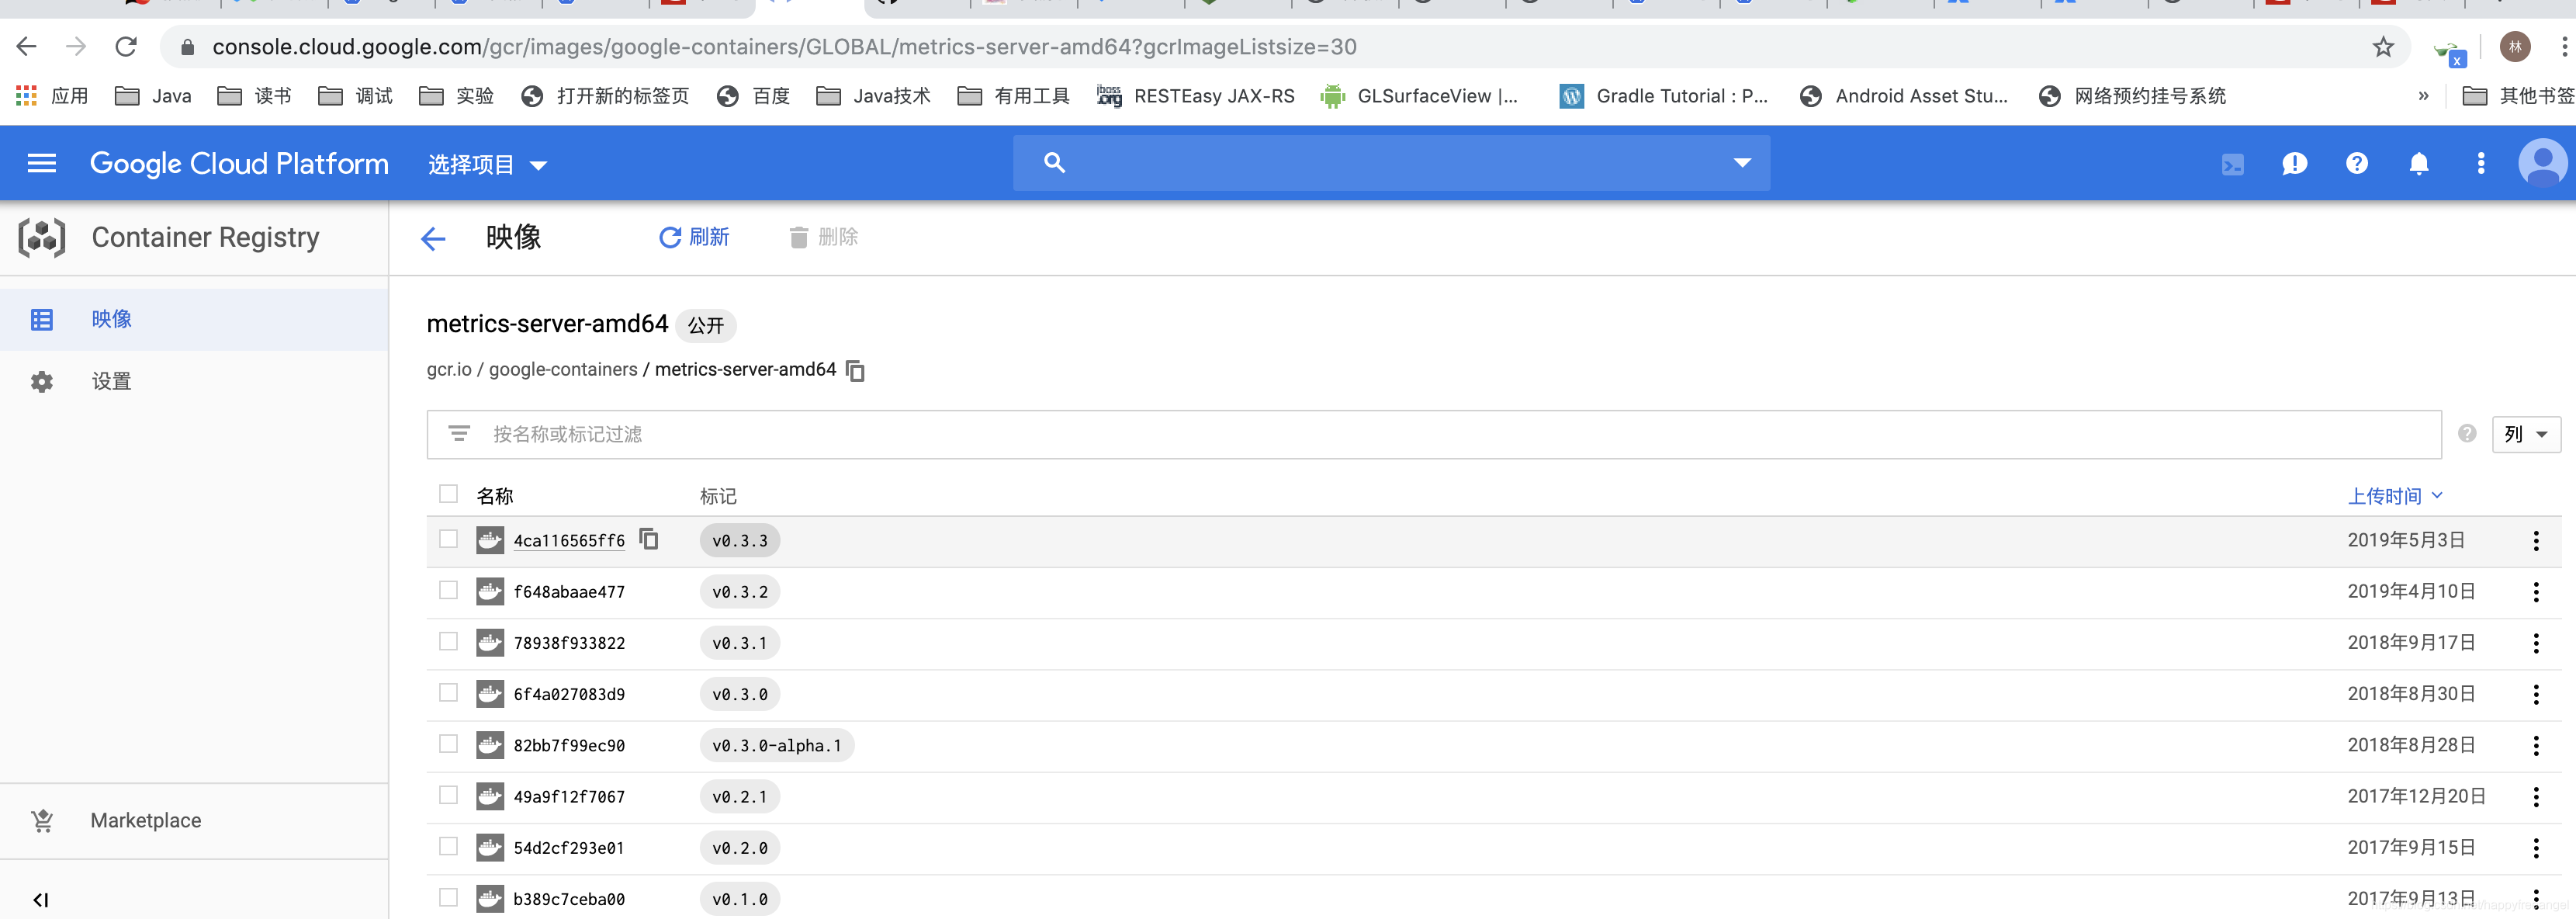Viewport: 2576px width, 919px height.
Task: Open the 选择项目 project selector dropdown
Action: (x=488, y=165)
